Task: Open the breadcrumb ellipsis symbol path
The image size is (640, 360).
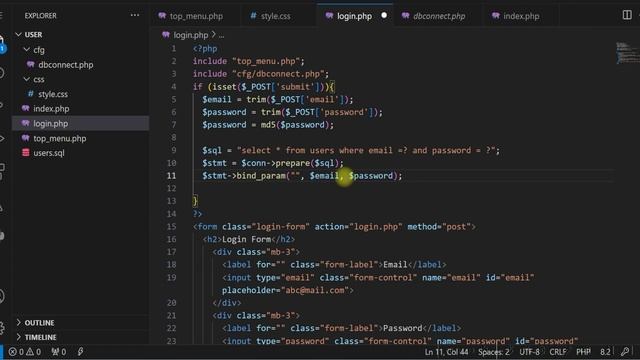Action: click(x=221, y=35)
